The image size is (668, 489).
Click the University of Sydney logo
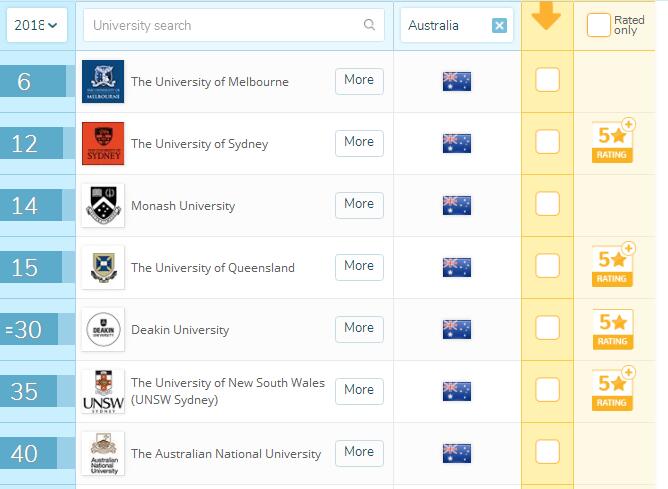(x=103, y=143)
